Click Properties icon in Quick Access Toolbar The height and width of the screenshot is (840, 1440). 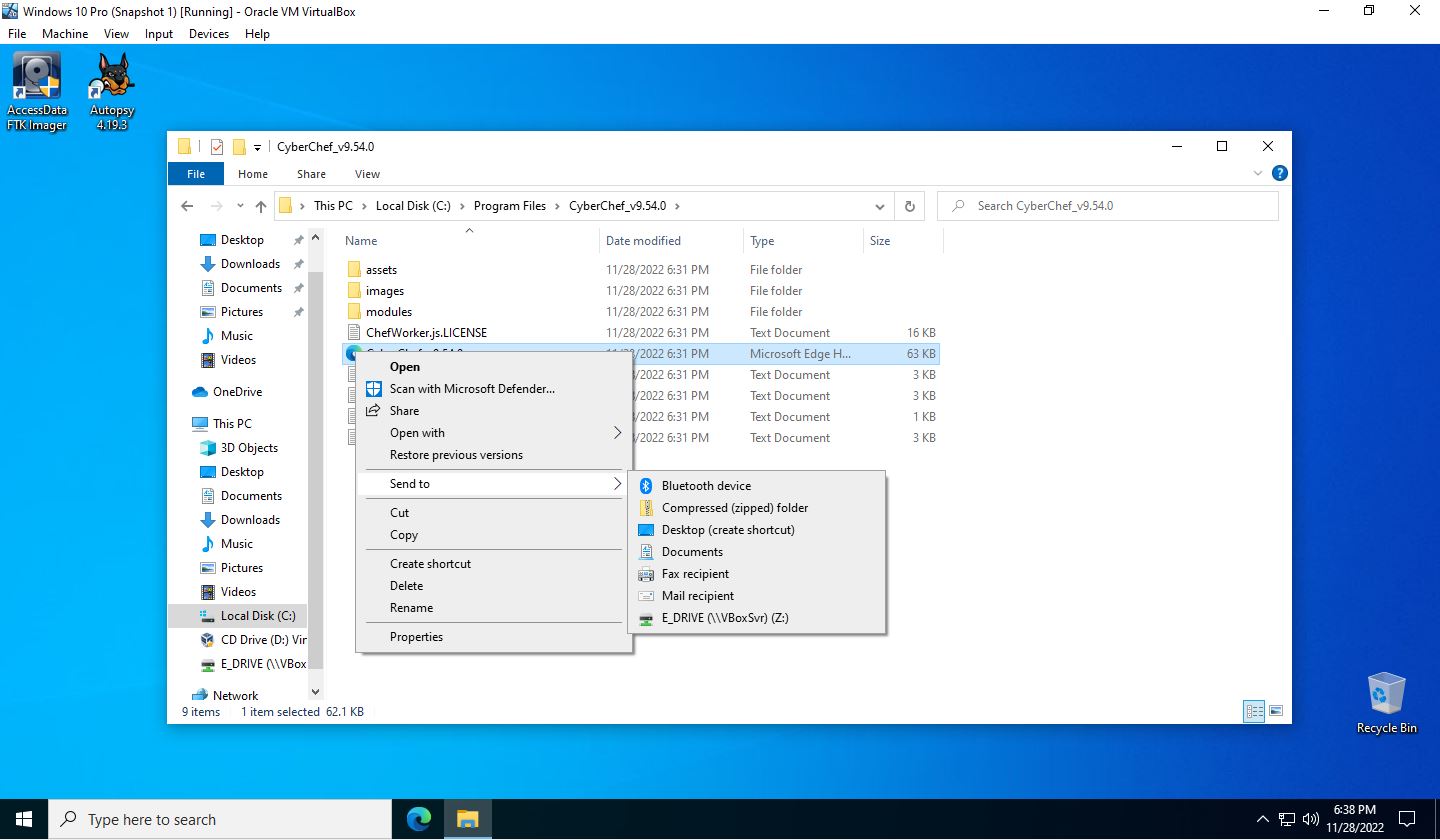pyautogui.click(x=216, y=147)
